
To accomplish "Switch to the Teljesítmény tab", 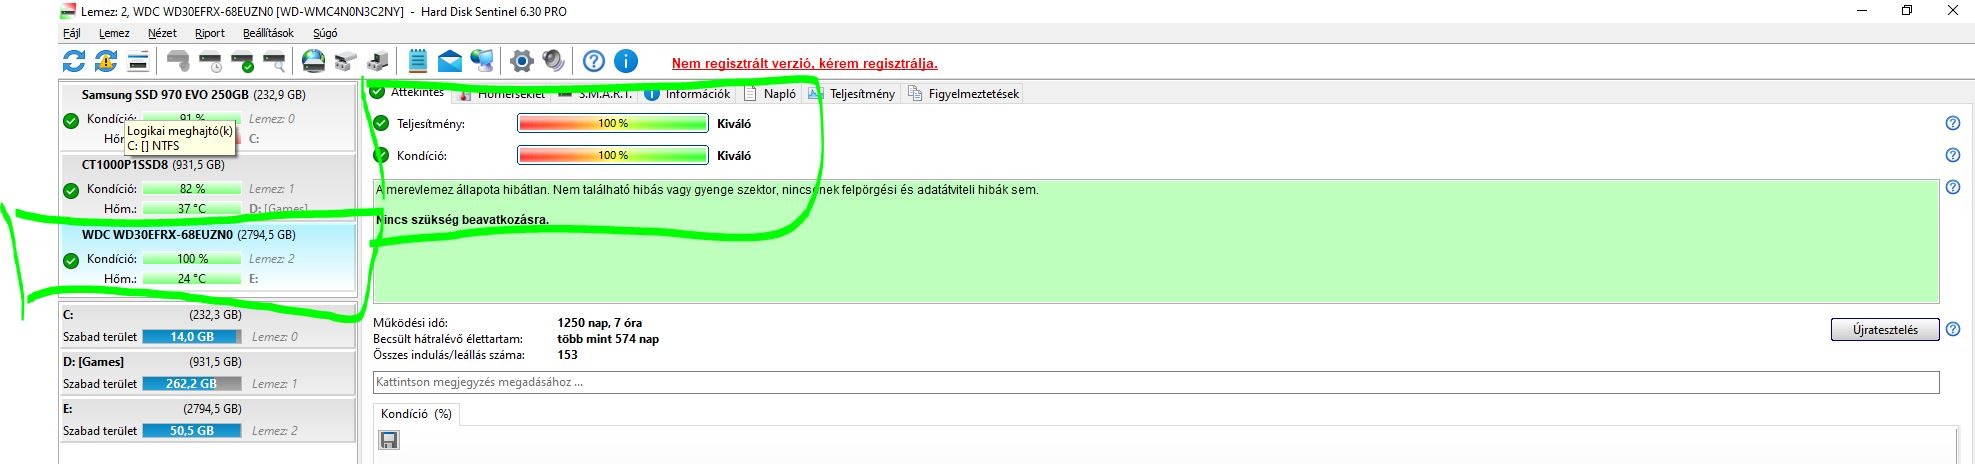I will [852, 94].
